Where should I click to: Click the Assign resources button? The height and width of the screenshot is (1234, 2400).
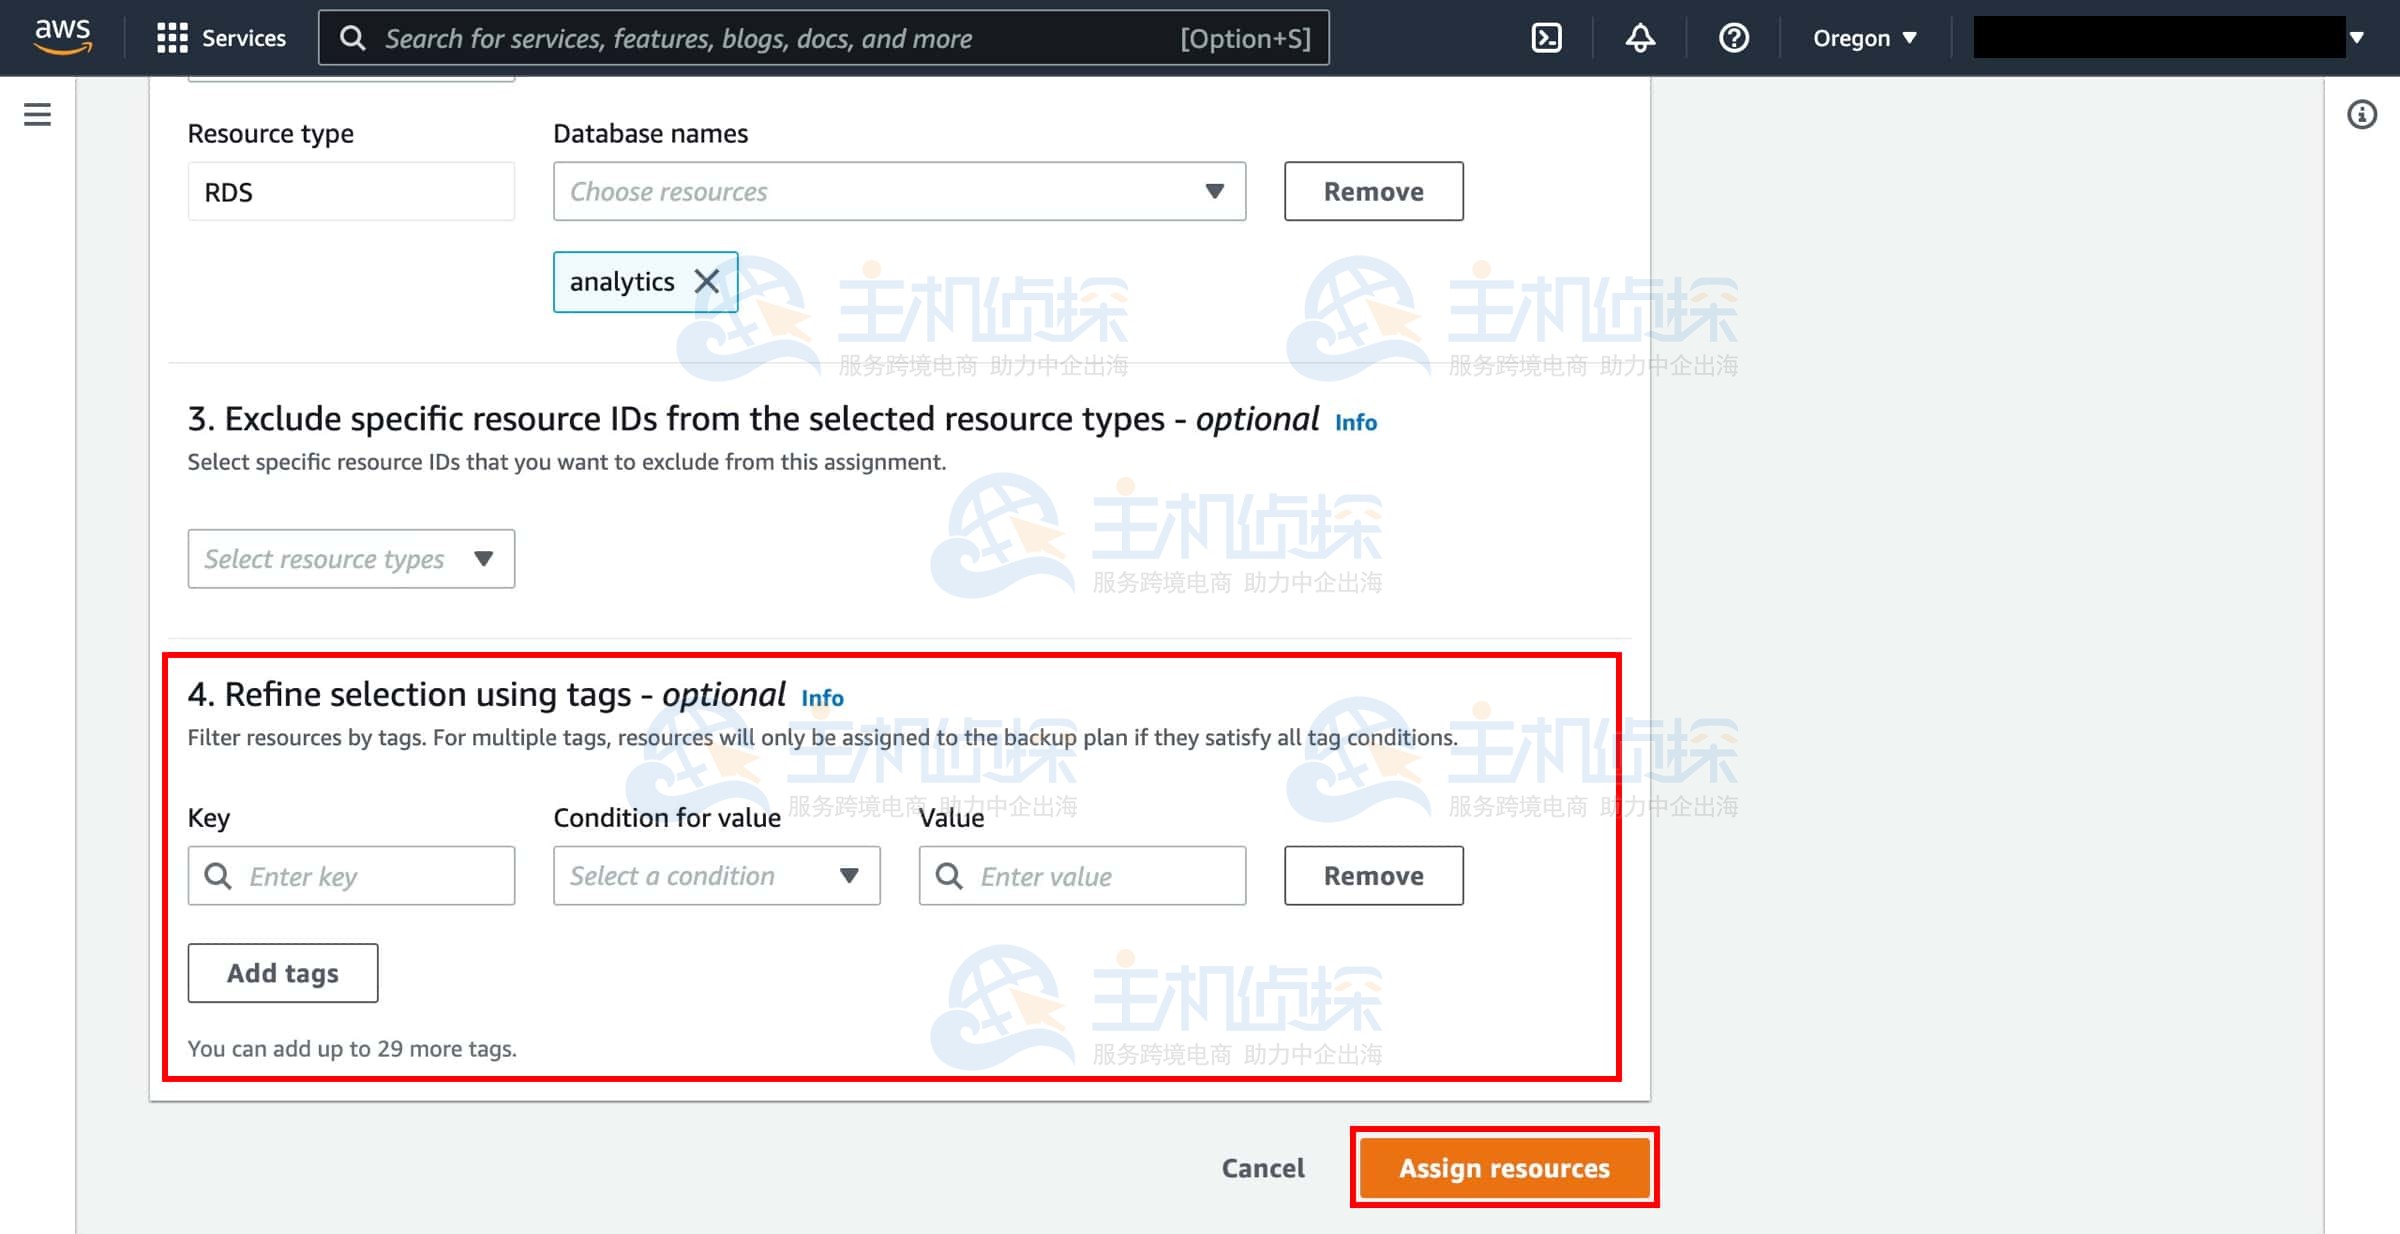(x=1504, y=1167)
